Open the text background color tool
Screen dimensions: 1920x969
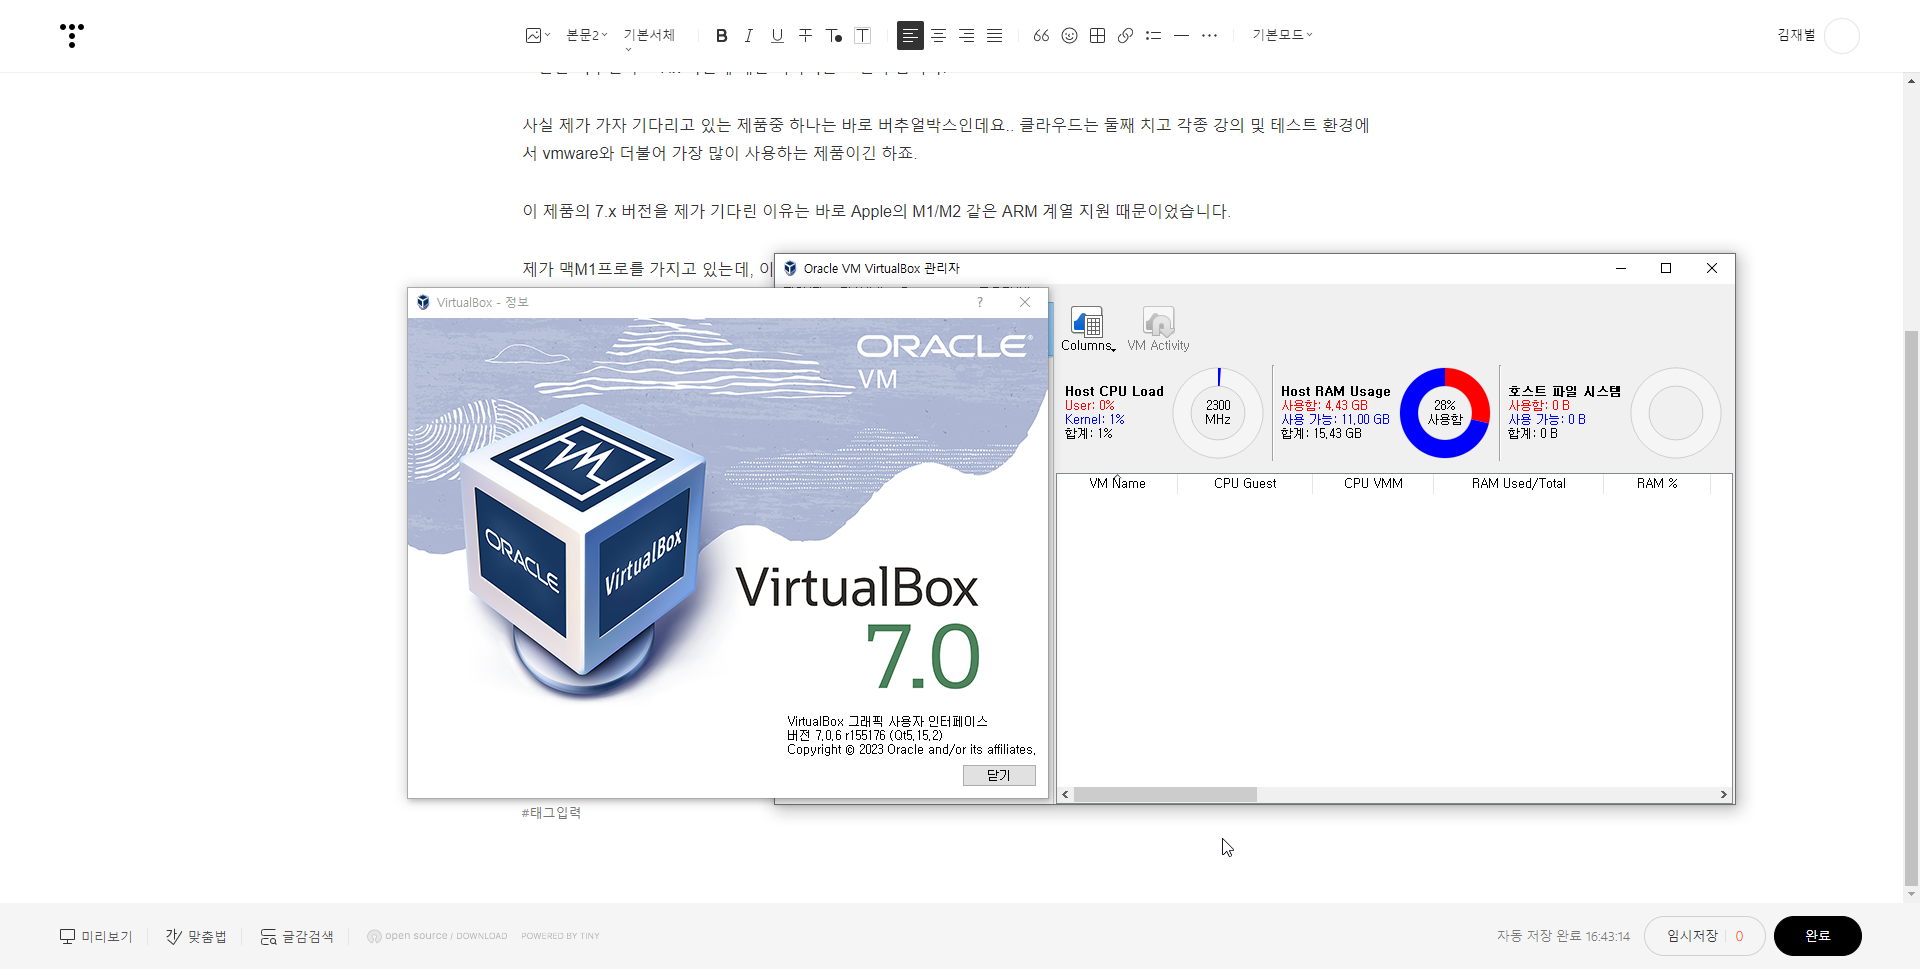tap(862, 35)
